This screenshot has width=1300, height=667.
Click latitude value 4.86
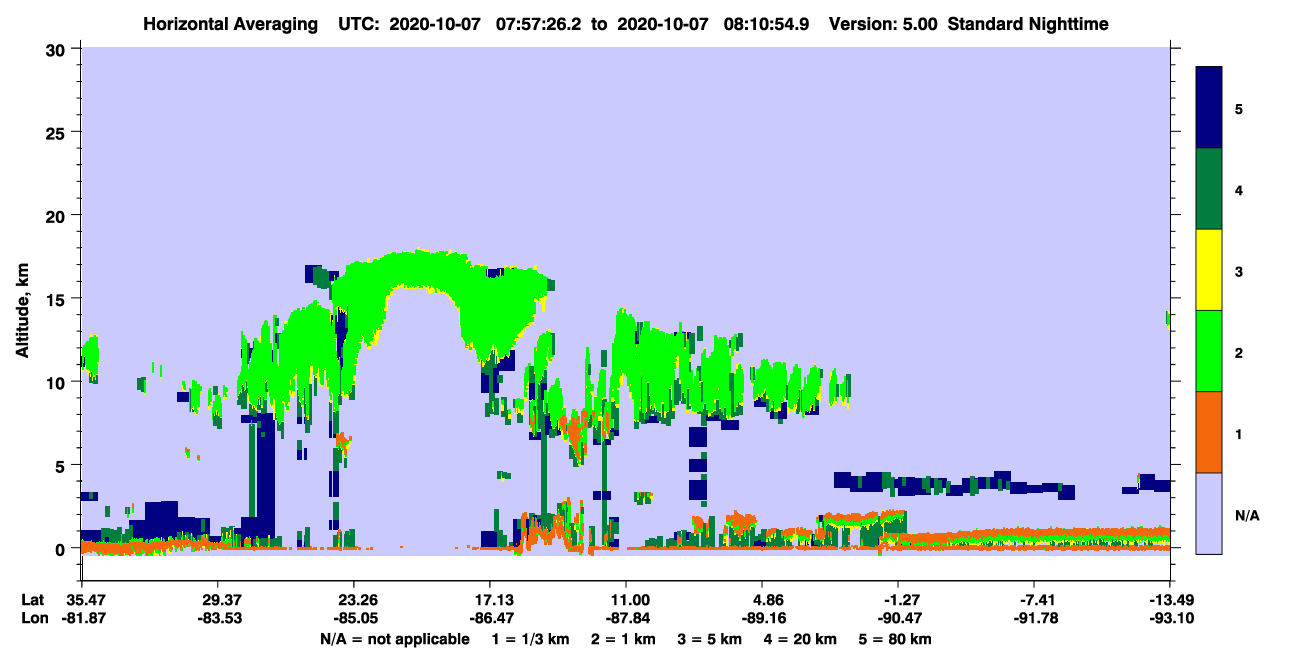(762, 600)
